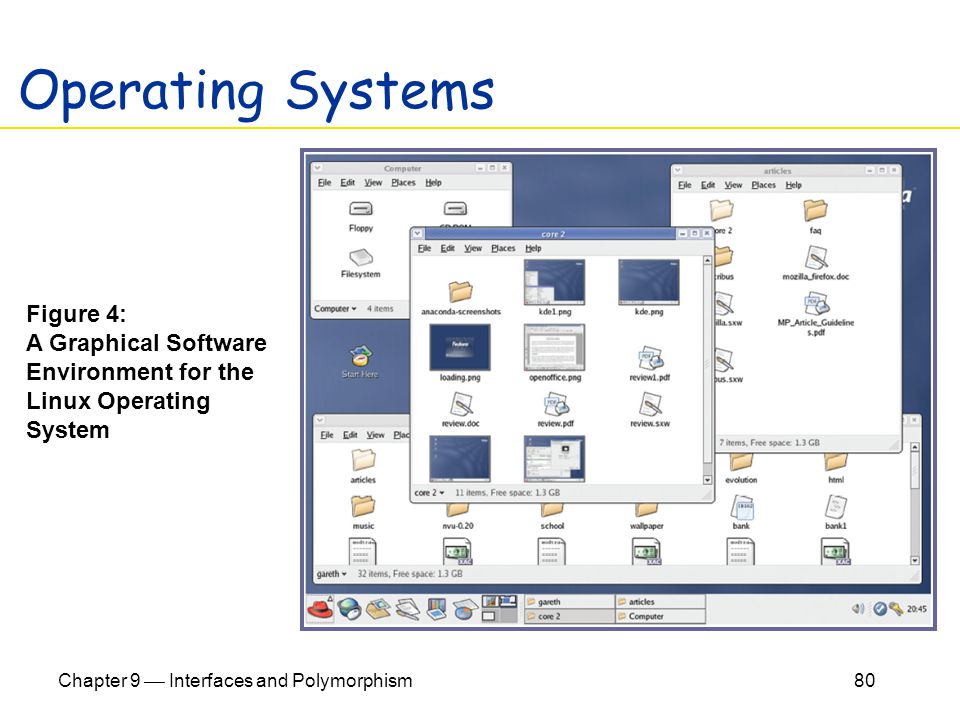This screenshot has height=720, width=960.
Task: Select the bank file in gareth window
Action: pyautogui.click(x=741, y=507)
